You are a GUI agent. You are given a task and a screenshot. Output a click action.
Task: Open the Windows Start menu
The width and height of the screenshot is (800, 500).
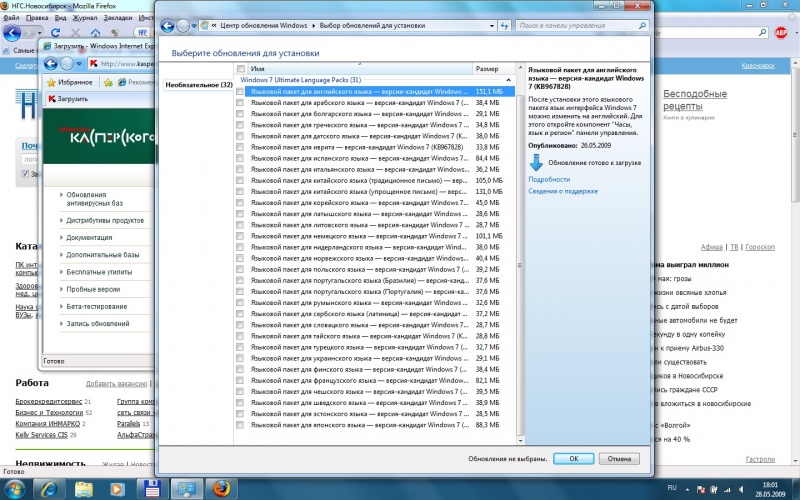14,489
